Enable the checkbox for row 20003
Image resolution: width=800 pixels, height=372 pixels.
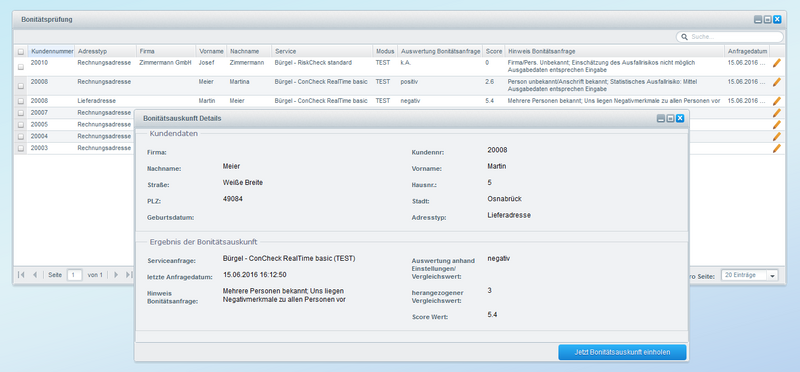tap(21, 148)
